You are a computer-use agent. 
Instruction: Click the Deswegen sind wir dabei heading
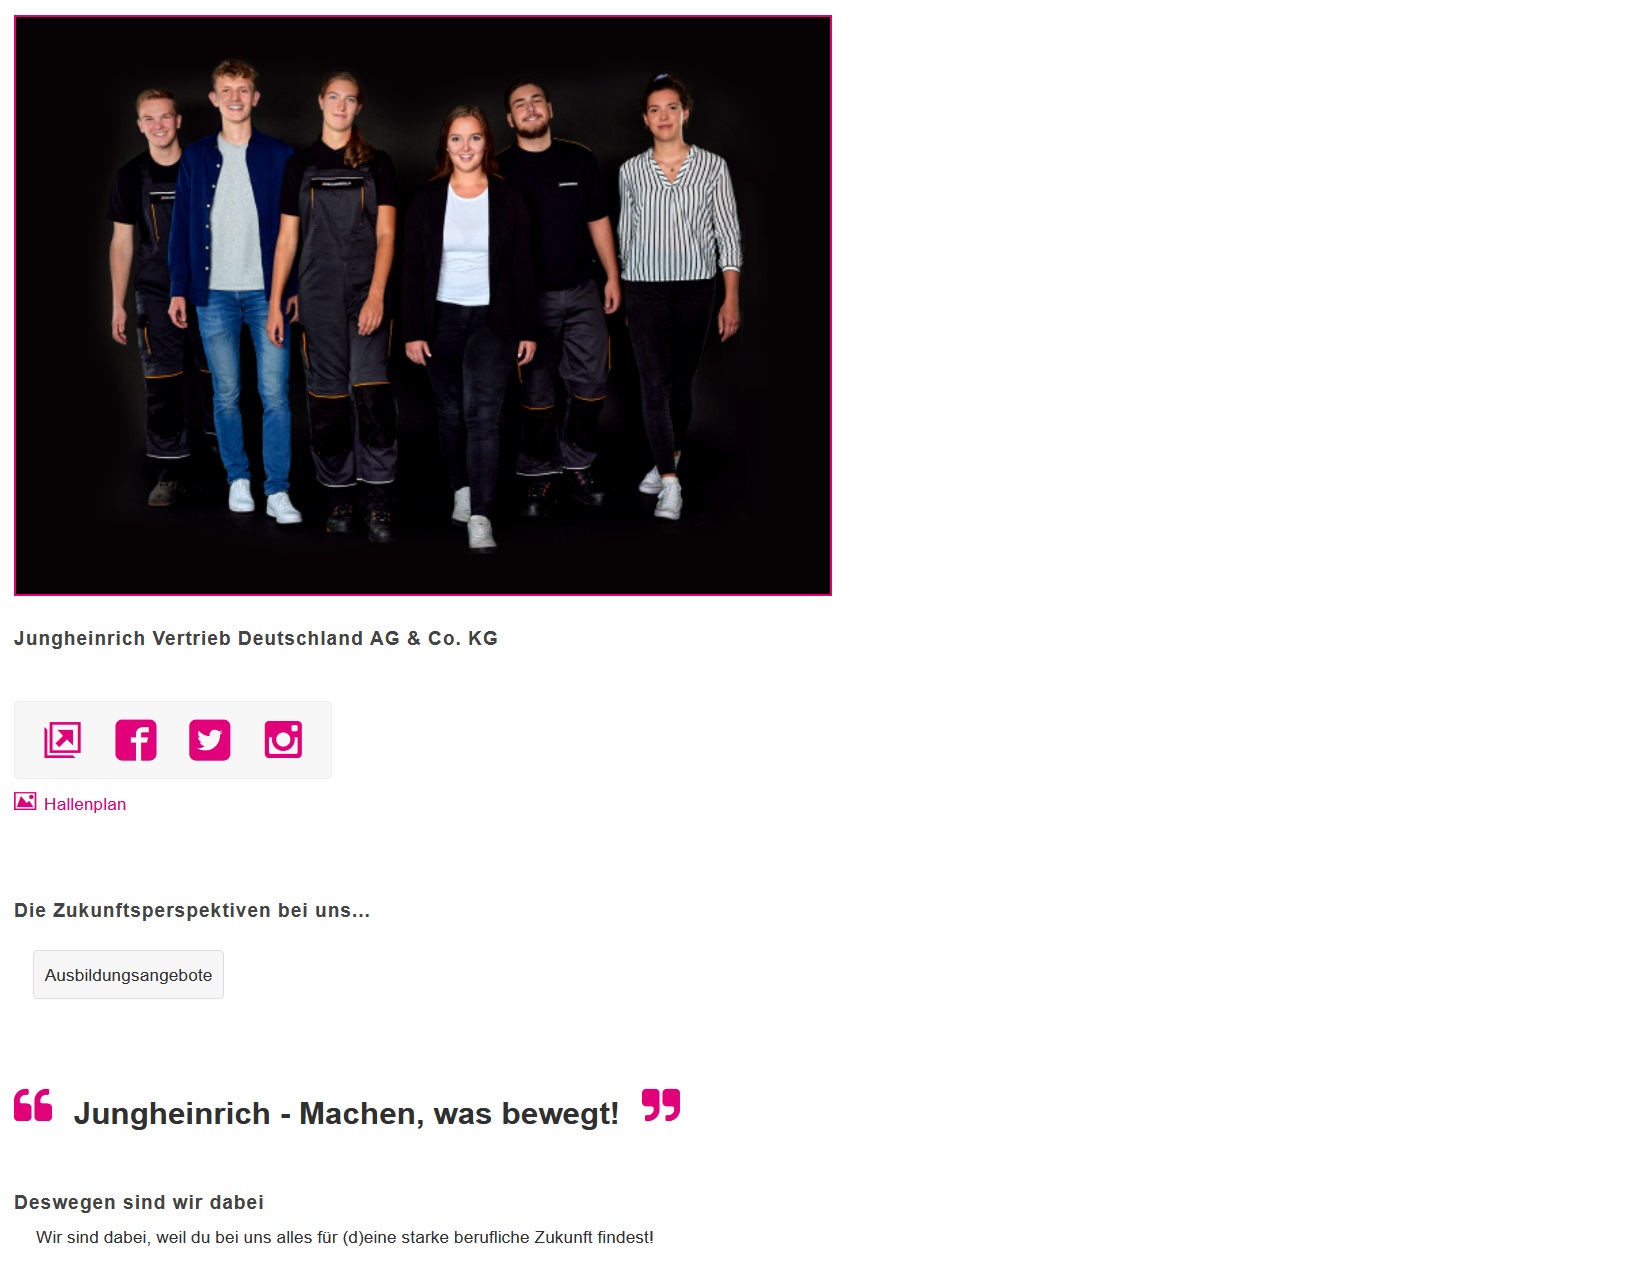click(139, 1203)
